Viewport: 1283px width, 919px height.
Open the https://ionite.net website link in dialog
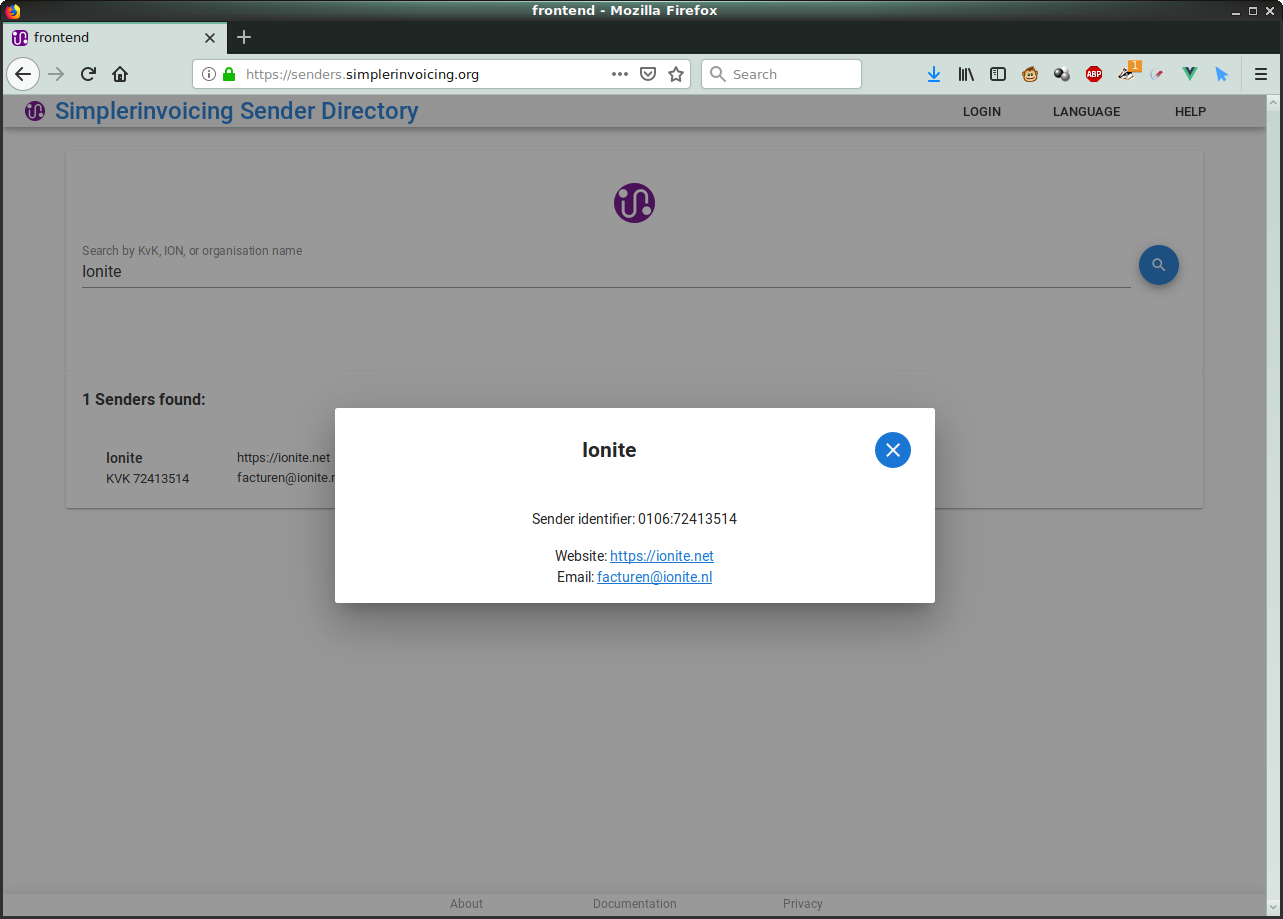[x=662, y=556]
